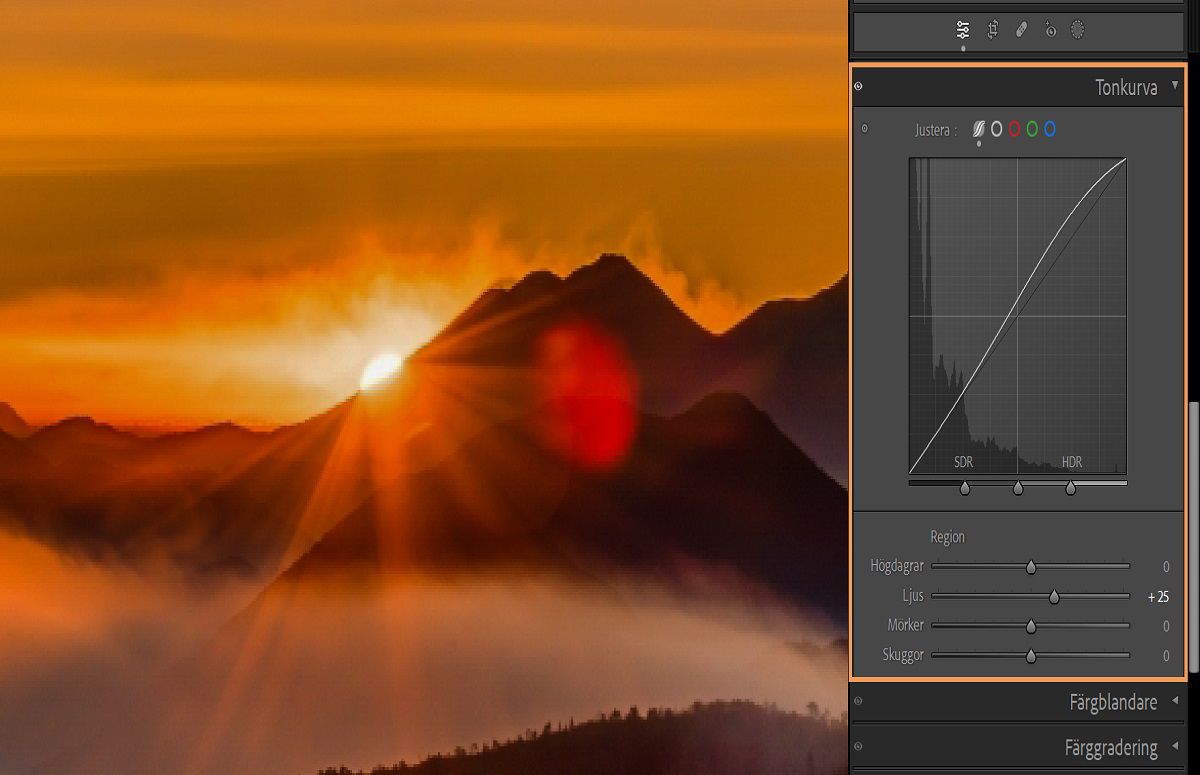Click the Högdagrar label
This screenshot has width=1200, height=775.
[x=897, y=567]
